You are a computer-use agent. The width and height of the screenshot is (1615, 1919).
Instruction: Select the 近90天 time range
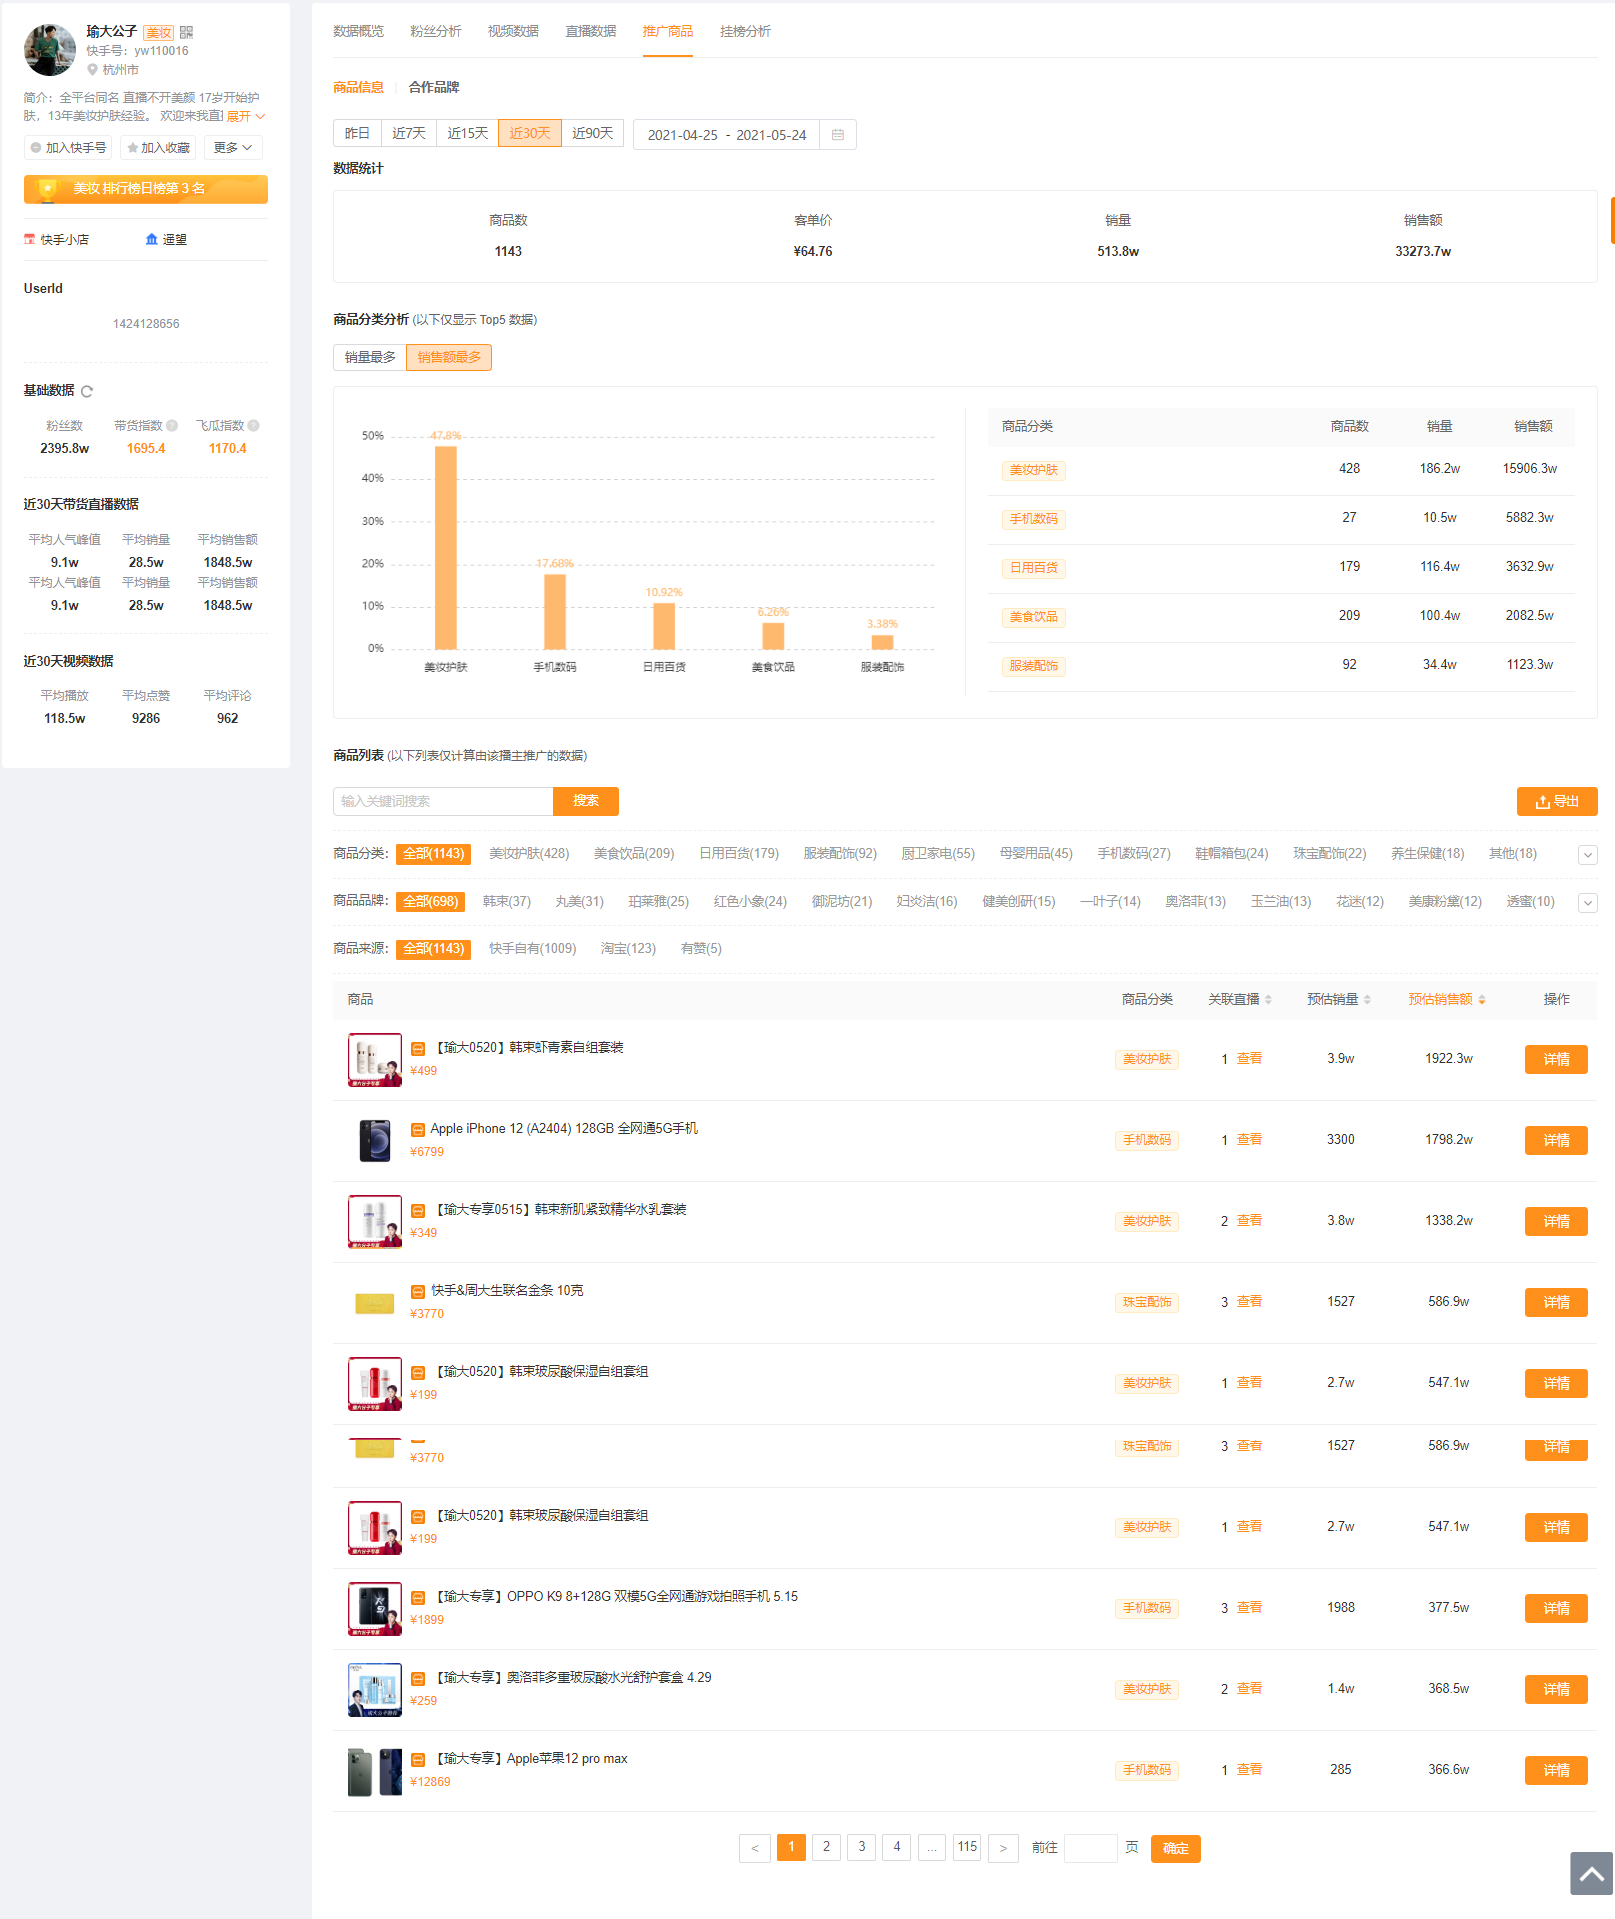[x=592, y=134]
